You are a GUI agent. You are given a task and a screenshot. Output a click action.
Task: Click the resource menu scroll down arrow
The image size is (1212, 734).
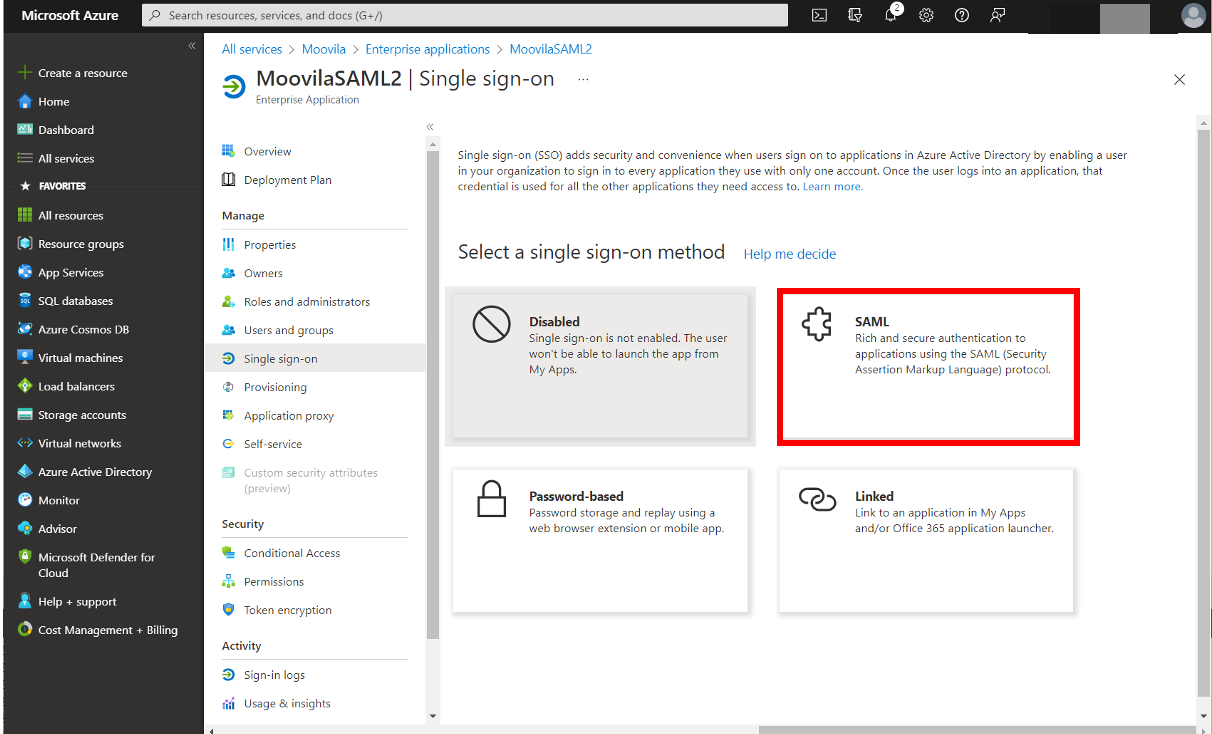point(432,716)
